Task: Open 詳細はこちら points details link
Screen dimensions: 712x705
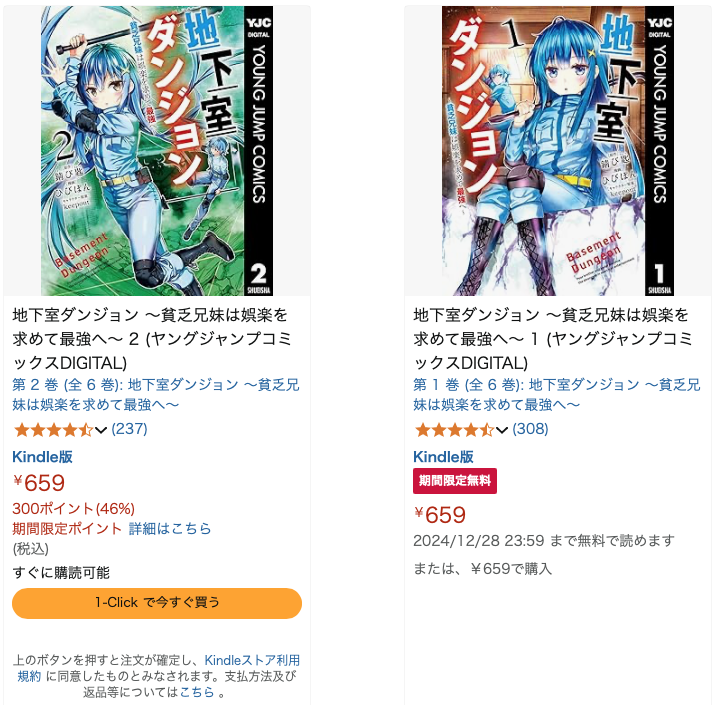Action: (x=170, y=528)
